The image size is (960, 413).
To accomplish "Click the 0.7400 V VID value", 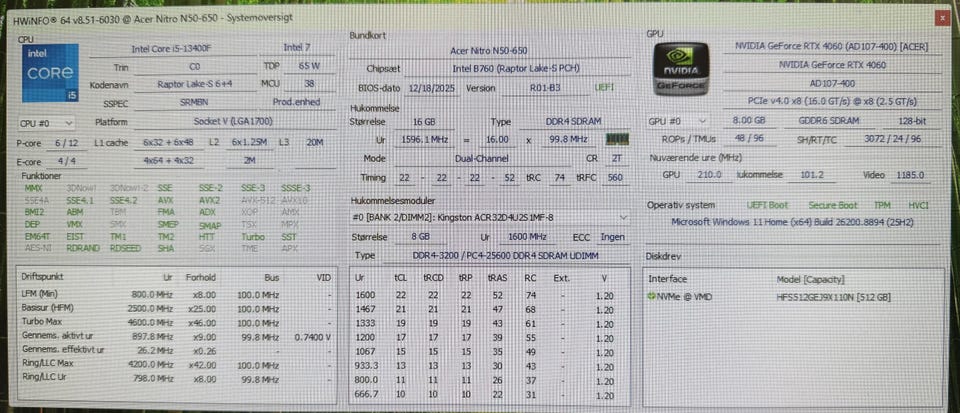I will coord(312,336).
